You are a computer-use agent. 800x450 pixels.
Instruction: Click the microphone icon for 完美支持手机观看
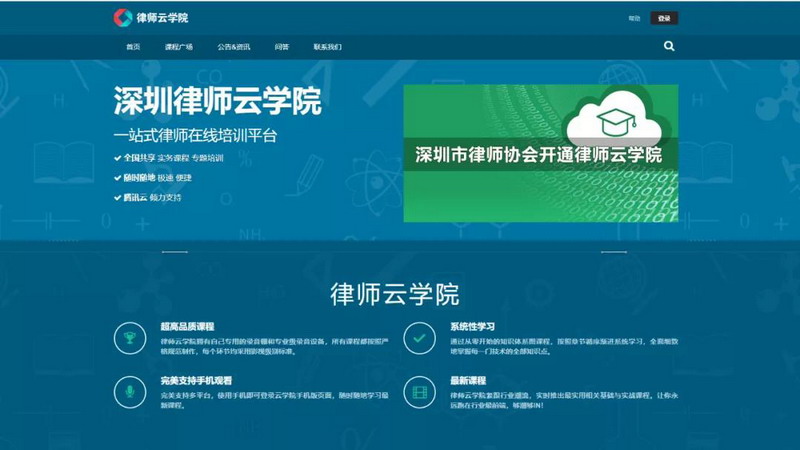[x=130, y=392]
